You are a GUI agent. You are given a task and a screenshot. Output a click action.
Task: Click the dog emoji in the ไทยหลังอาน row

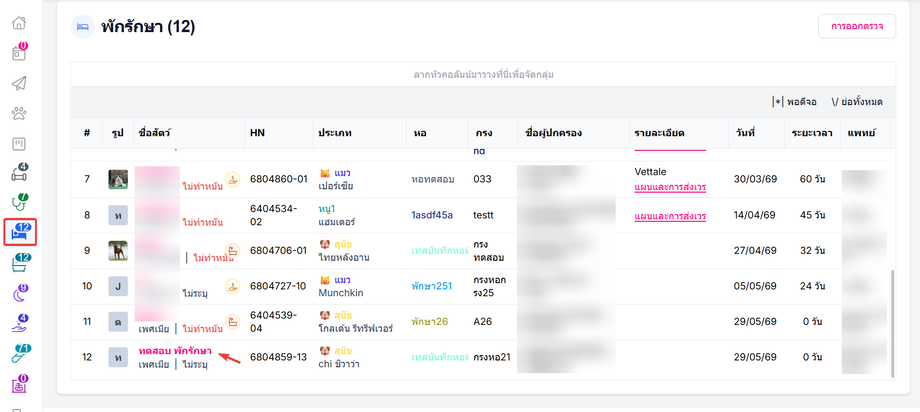pos(324,244)
